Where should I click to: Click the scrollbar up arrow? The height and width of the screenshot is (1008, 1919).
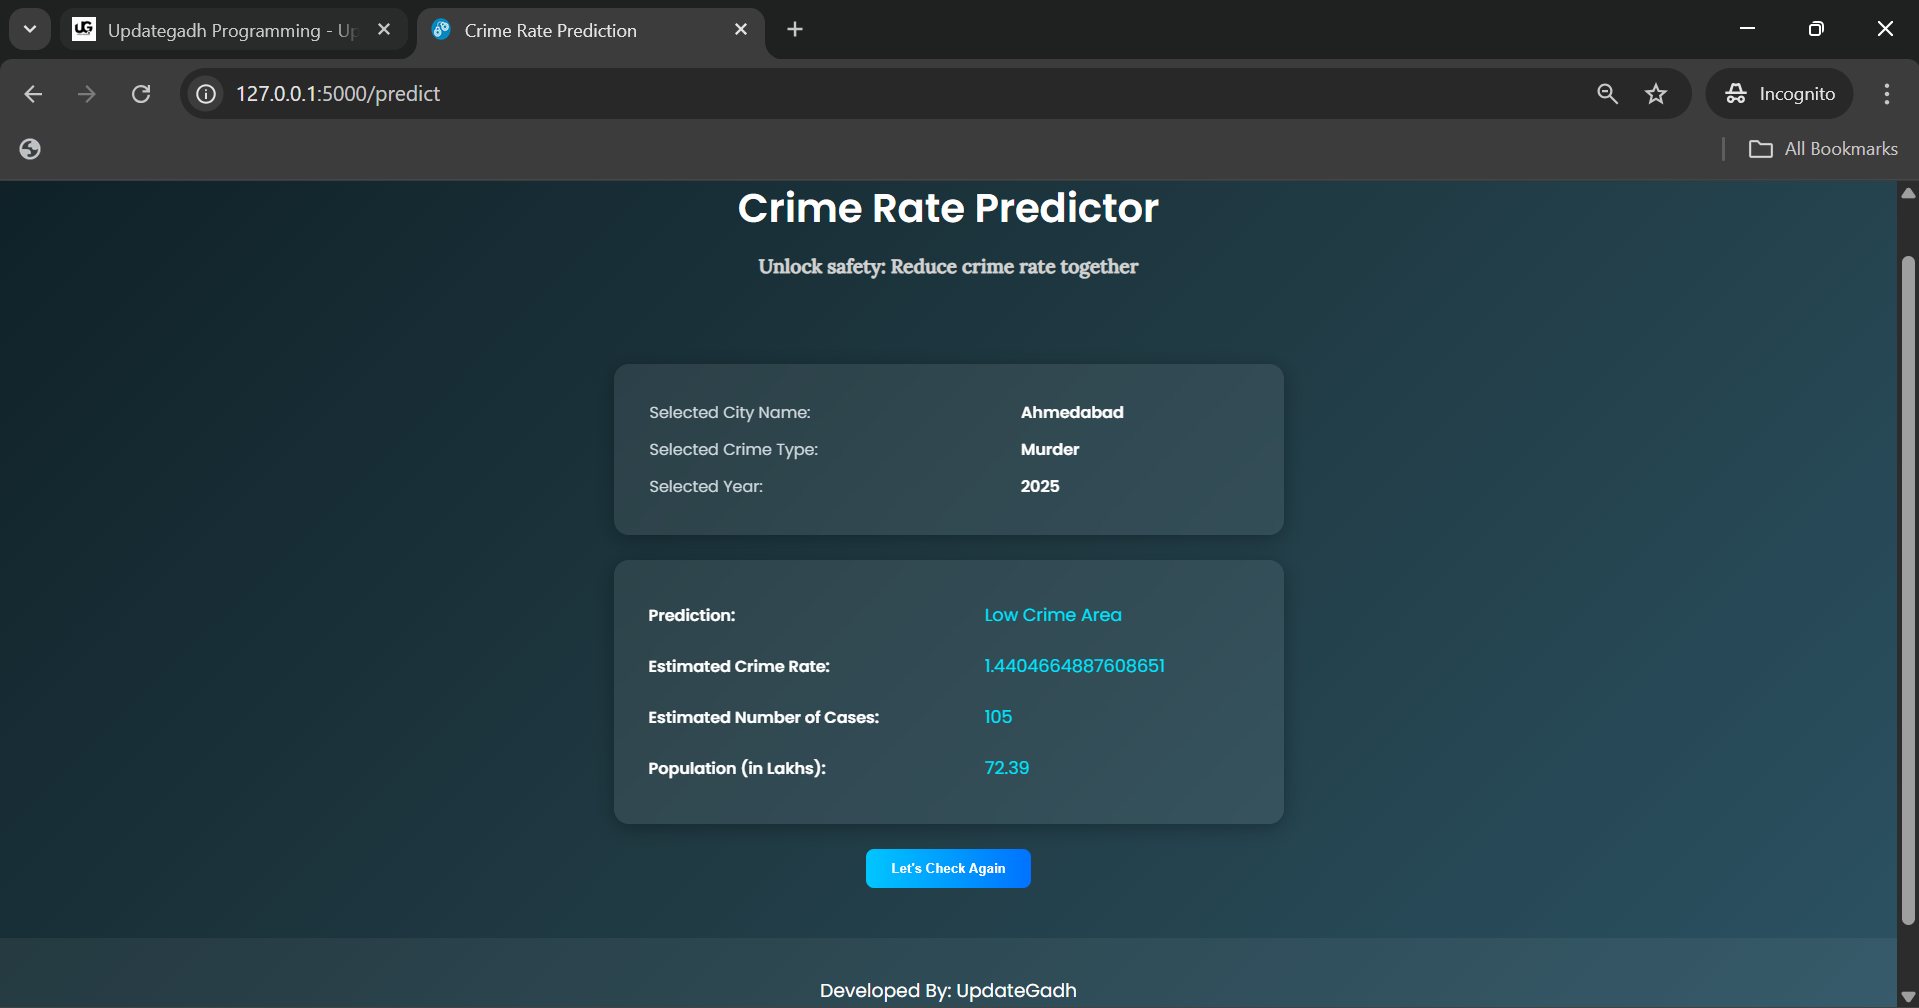point(1908,193)
